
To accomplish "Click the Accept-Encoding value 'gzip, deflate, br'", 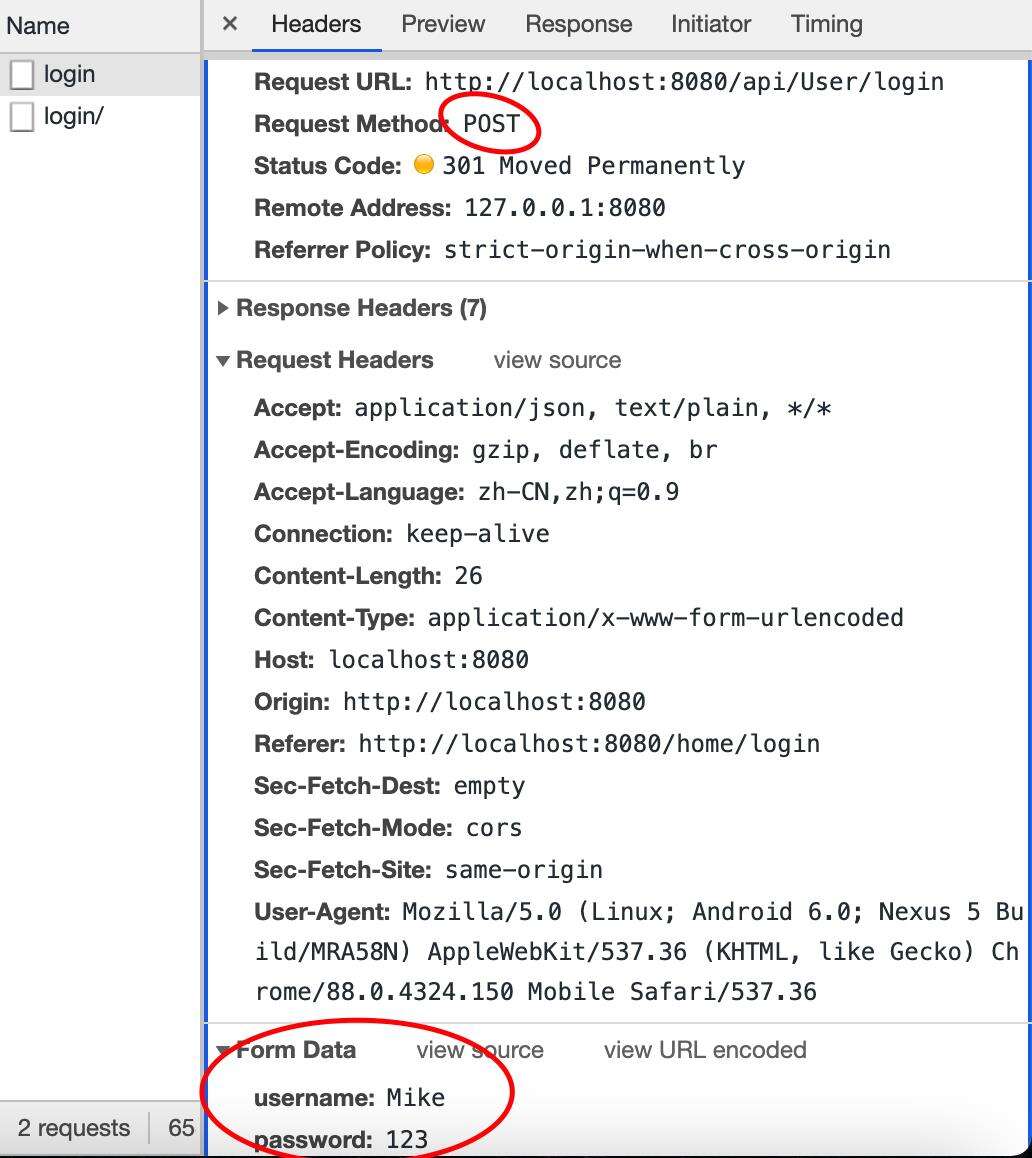I will (595, 450).
